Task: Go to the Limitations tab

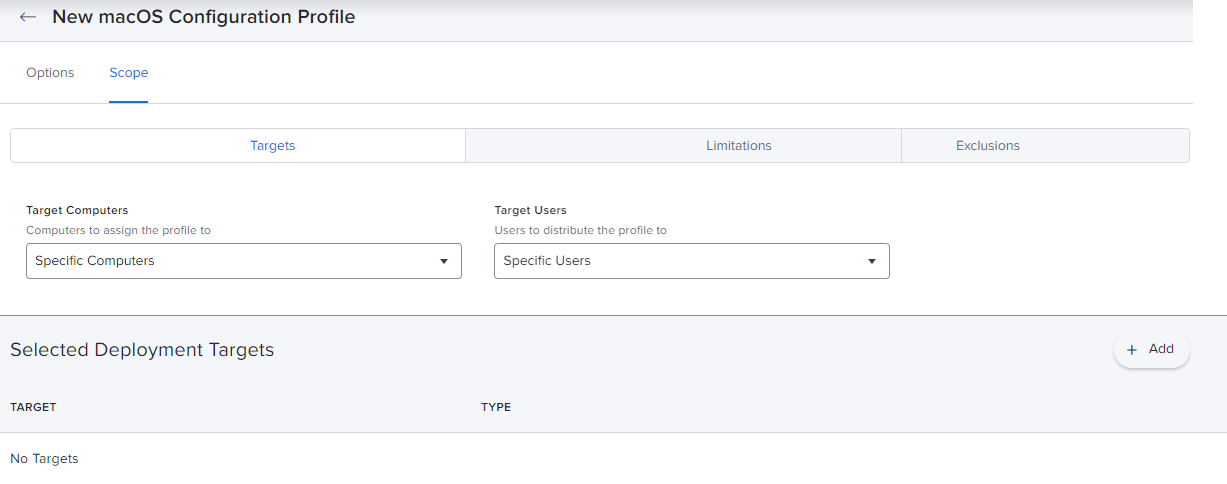Action: (738, 146)
